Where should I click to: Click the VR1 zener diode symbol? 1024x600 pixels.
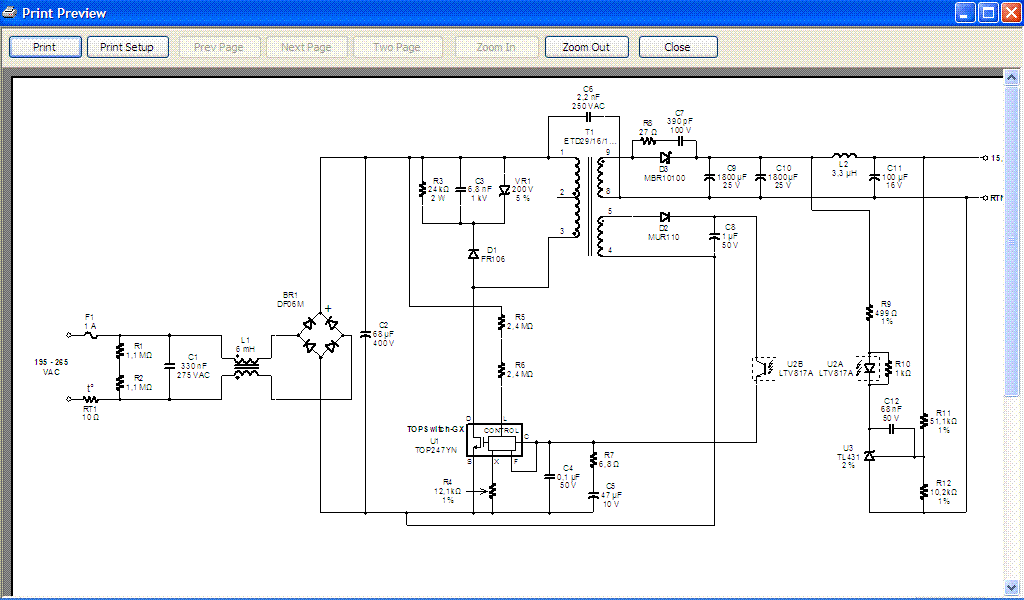click(504, 190)
